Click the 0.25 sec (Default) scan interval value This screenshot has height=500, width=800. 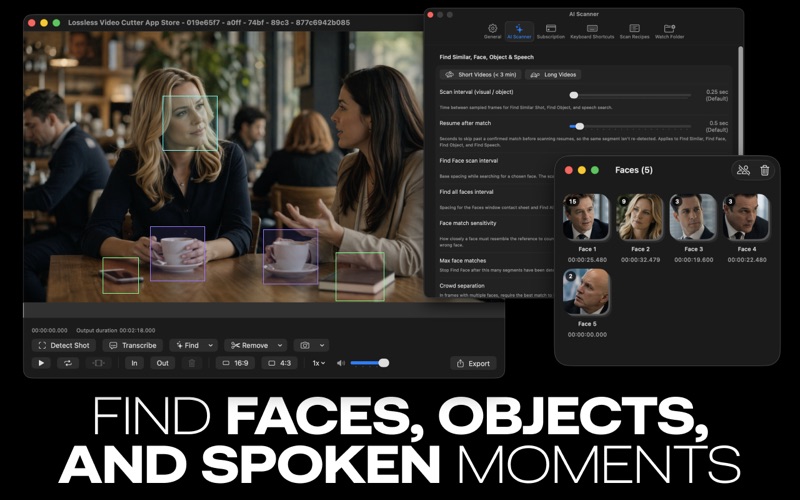click(x=716, y=95)
